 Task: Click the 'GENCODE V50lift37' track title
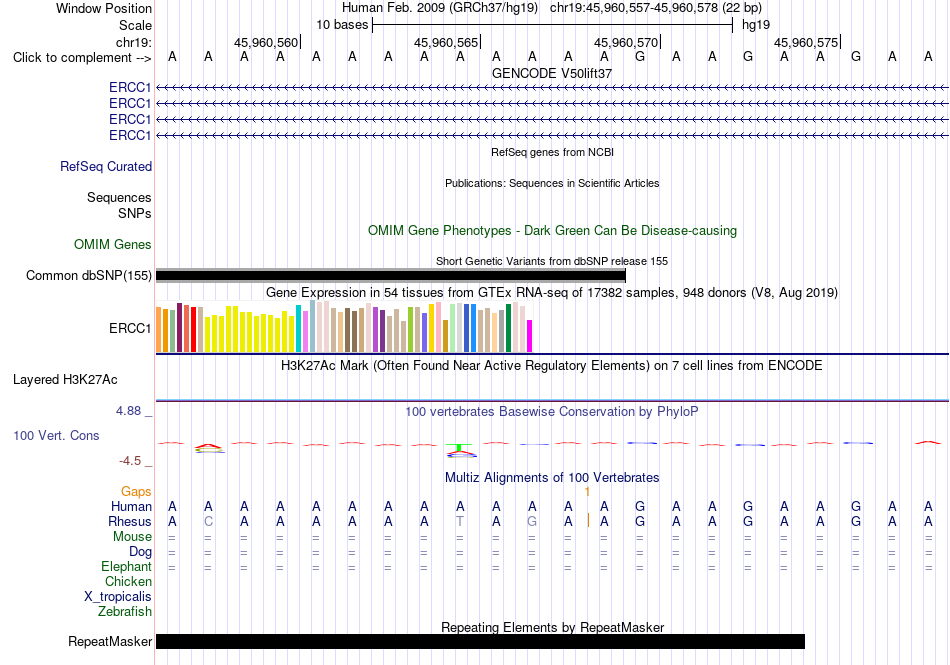[x=552, y=73]
